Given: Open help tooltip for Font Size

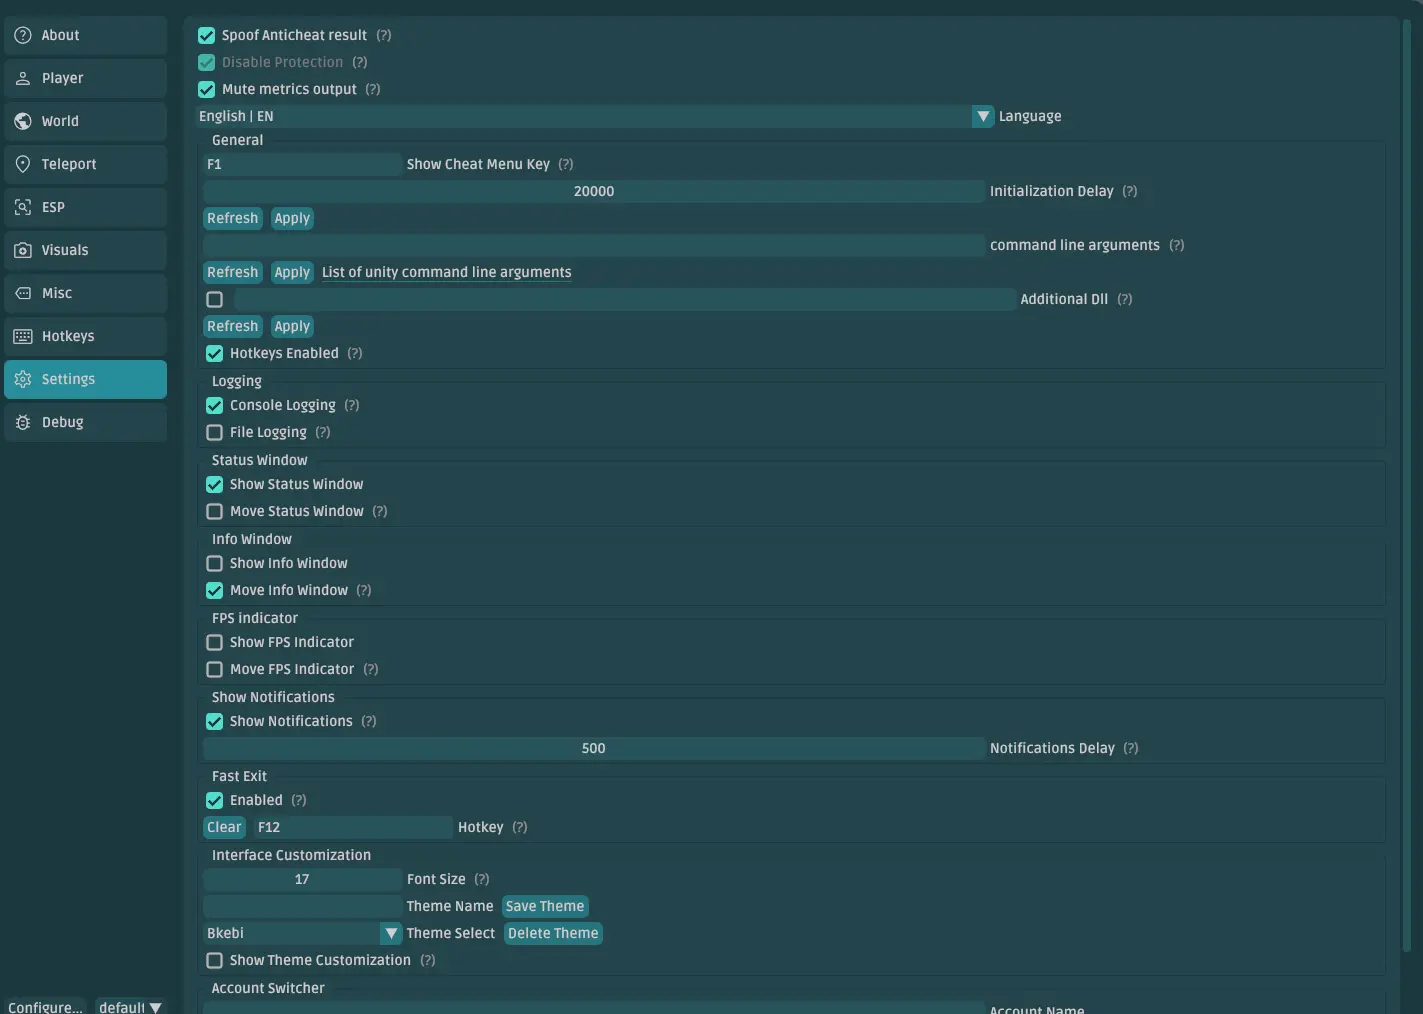Looking at the screenshot, I should coord(482,879).
